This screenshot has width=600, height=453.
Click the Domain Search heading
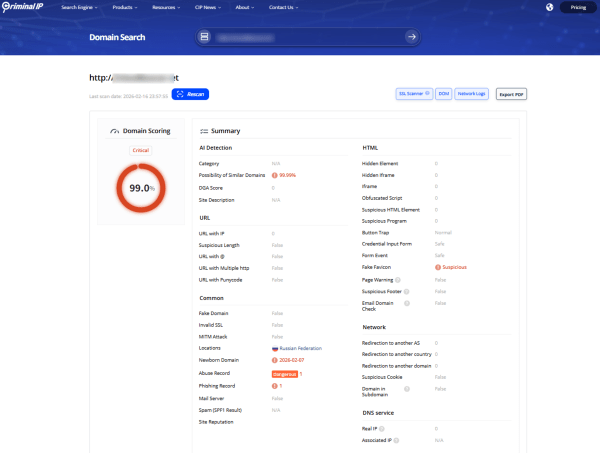pyautogui.click(x=117, y=37)
